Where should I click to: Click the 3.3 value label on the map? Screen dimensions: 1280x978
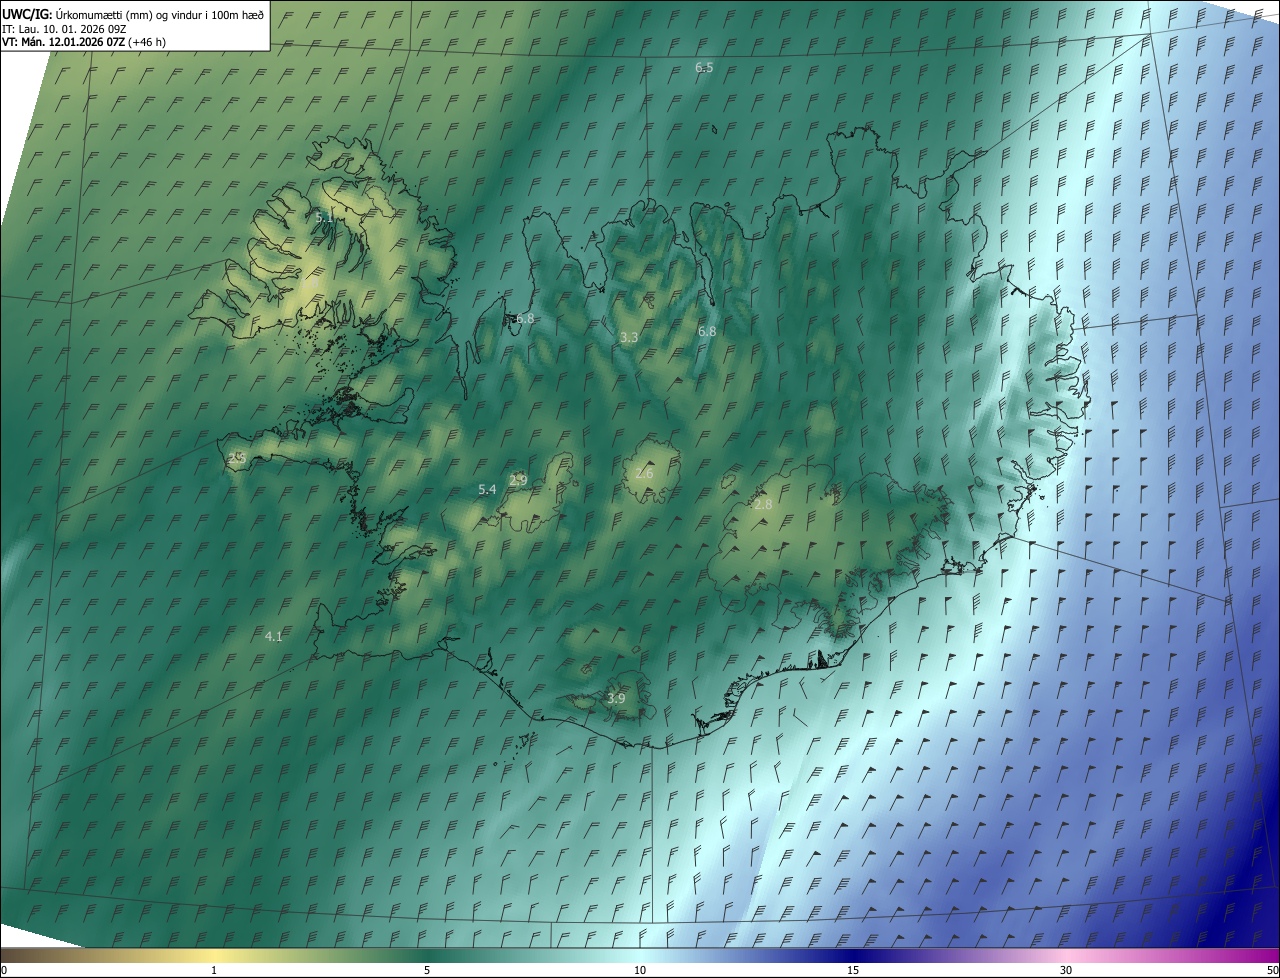(629, 338)
